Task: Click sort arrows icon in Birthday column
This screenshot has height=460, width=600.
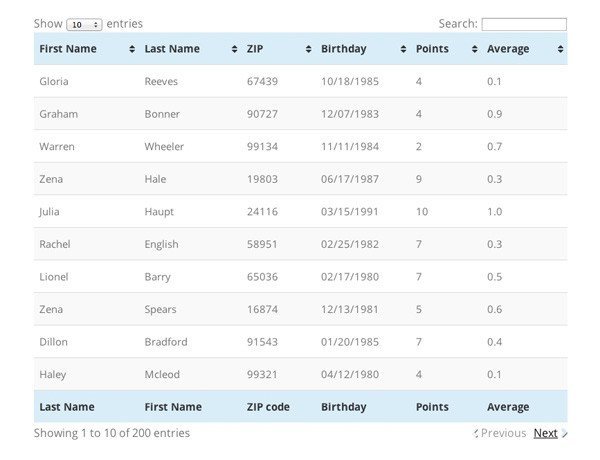Action: pyautogui.click(x=403, y=49)
